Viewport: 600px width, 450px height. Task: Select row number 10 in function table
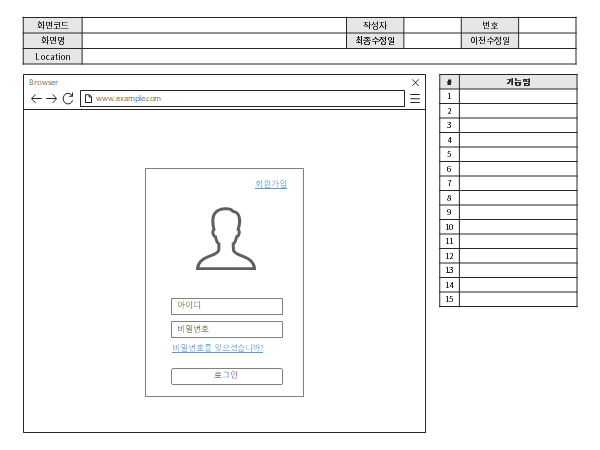pos(508,227)
